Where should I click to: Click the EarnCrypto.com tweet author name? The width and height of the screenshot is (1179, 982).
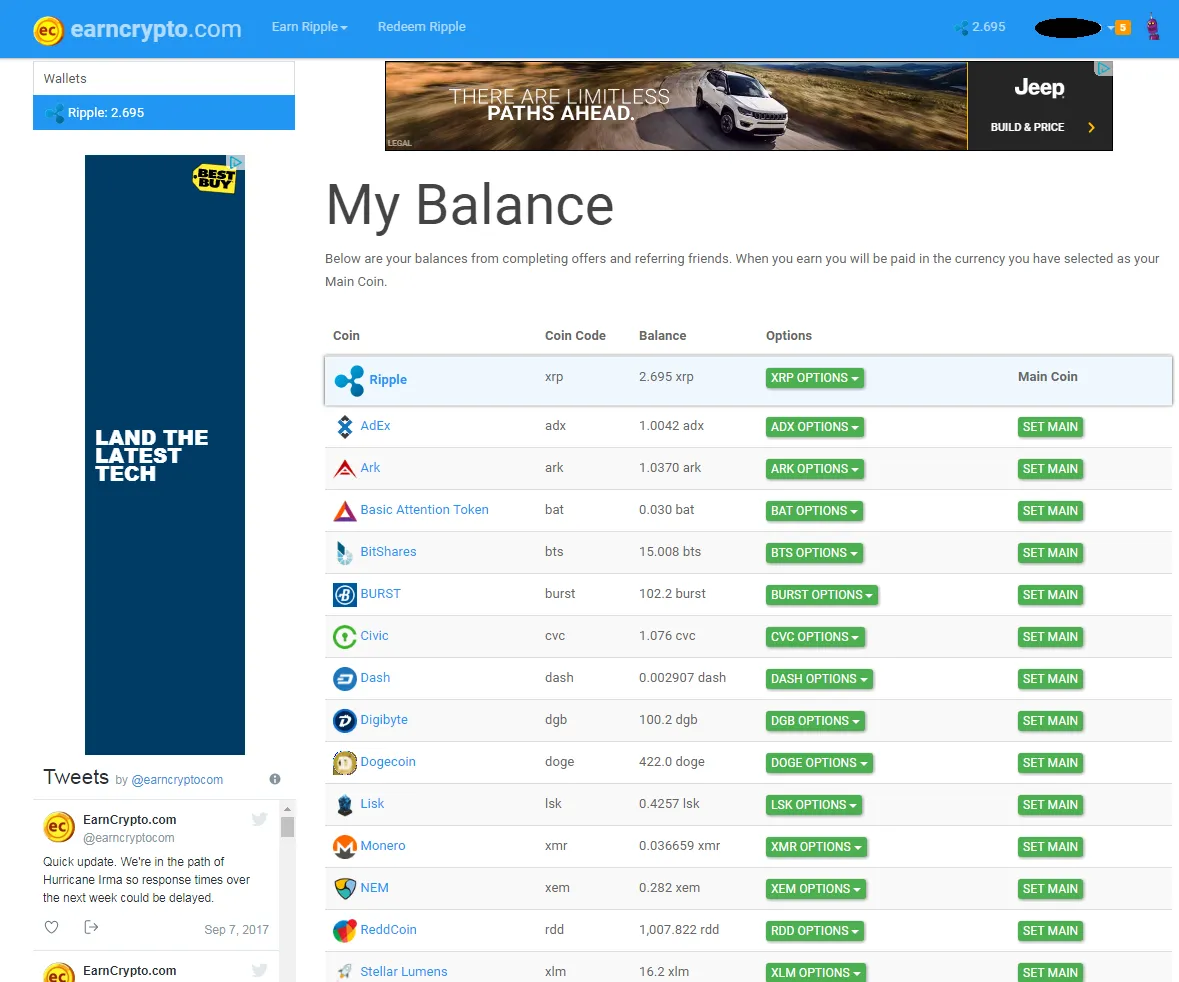(x=129, y=820)
